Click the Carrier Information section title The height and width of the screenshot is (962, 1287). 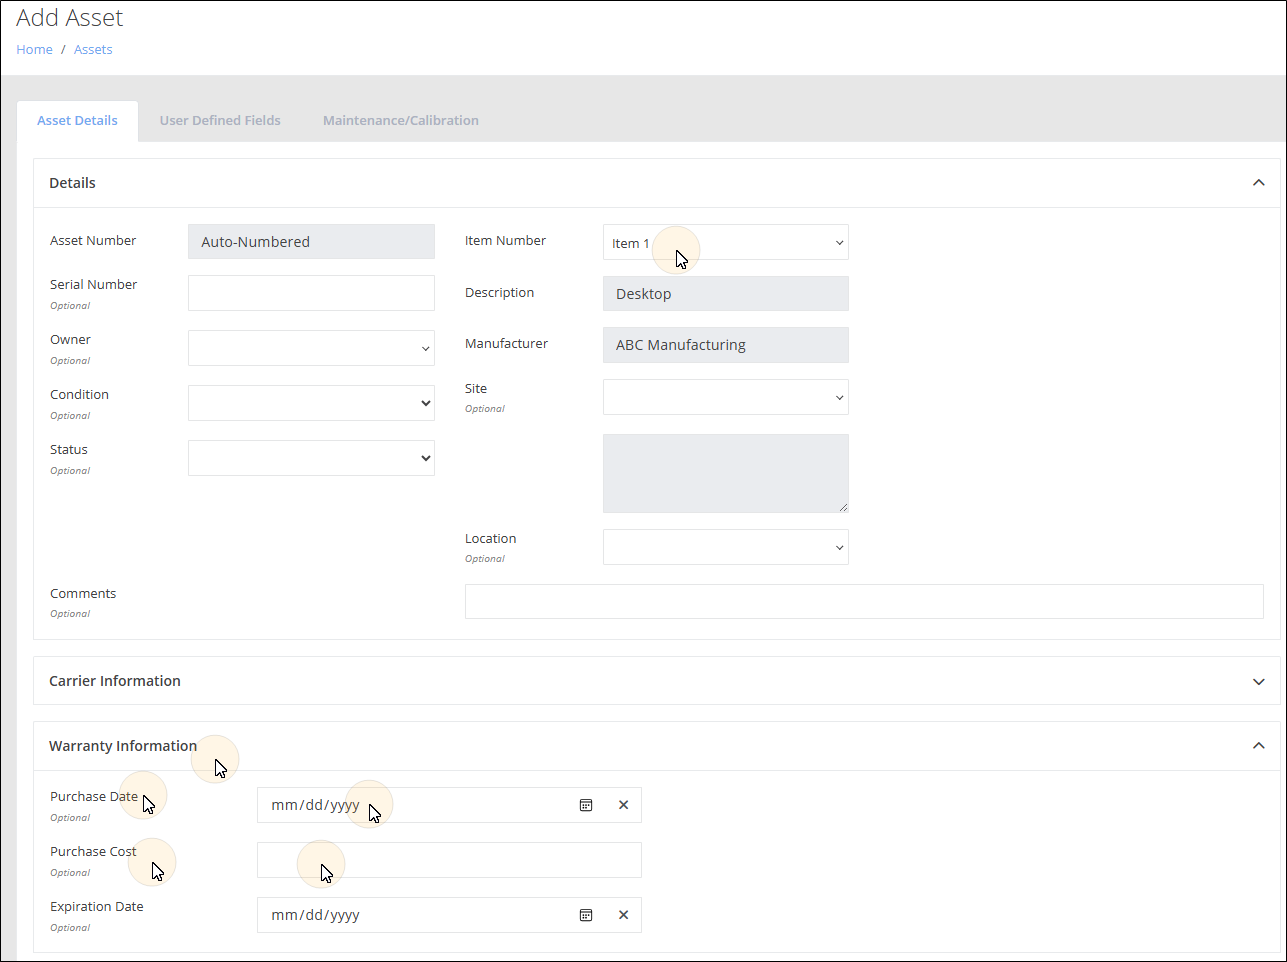tap(115, 681)
